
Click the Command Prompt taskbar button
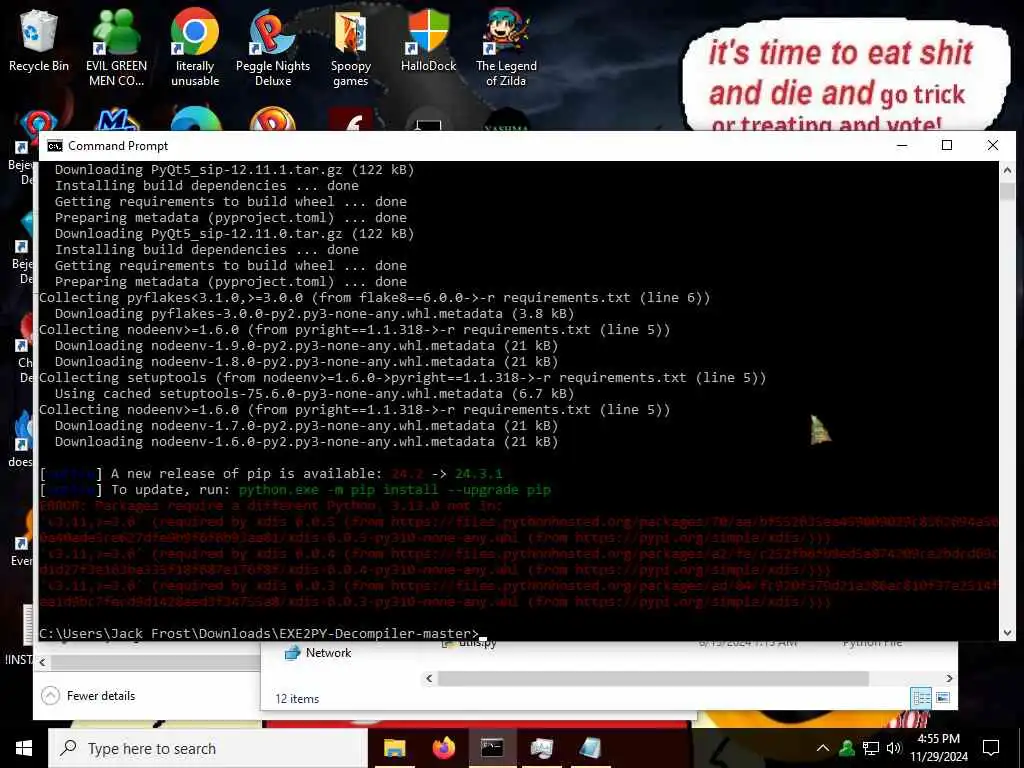[x=492, y=748]
